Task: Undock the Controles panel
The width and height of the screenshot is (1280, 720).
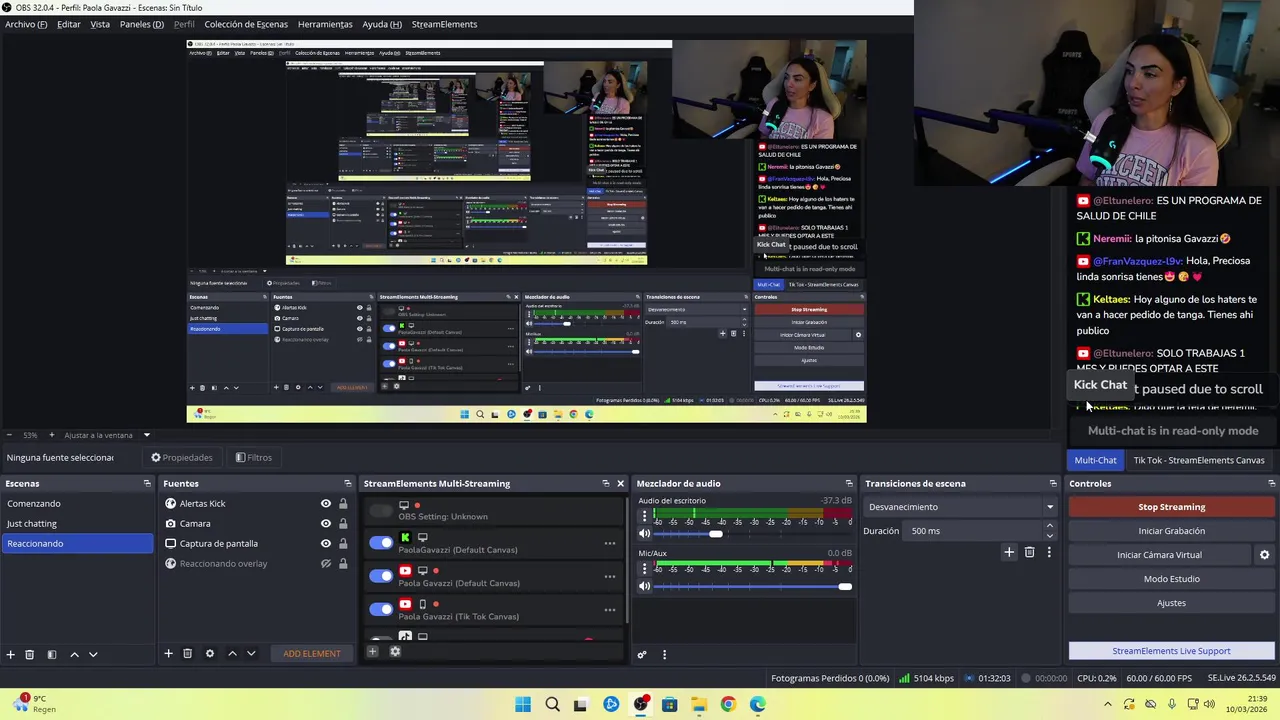Action: point(1271,483)
